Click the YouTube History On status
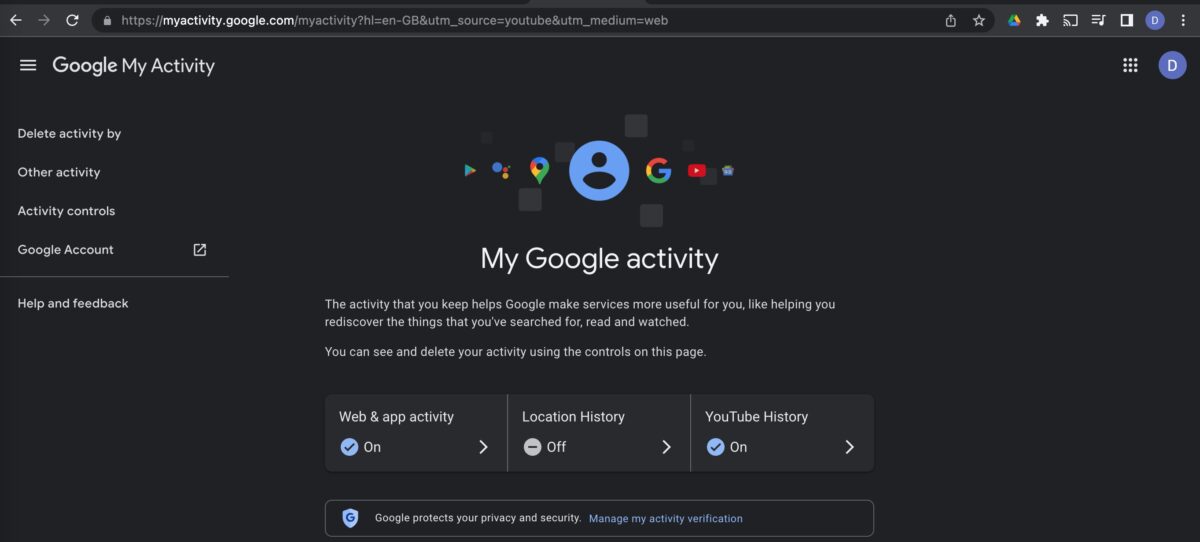The image size is (1200, 542). tap(727, 447)
